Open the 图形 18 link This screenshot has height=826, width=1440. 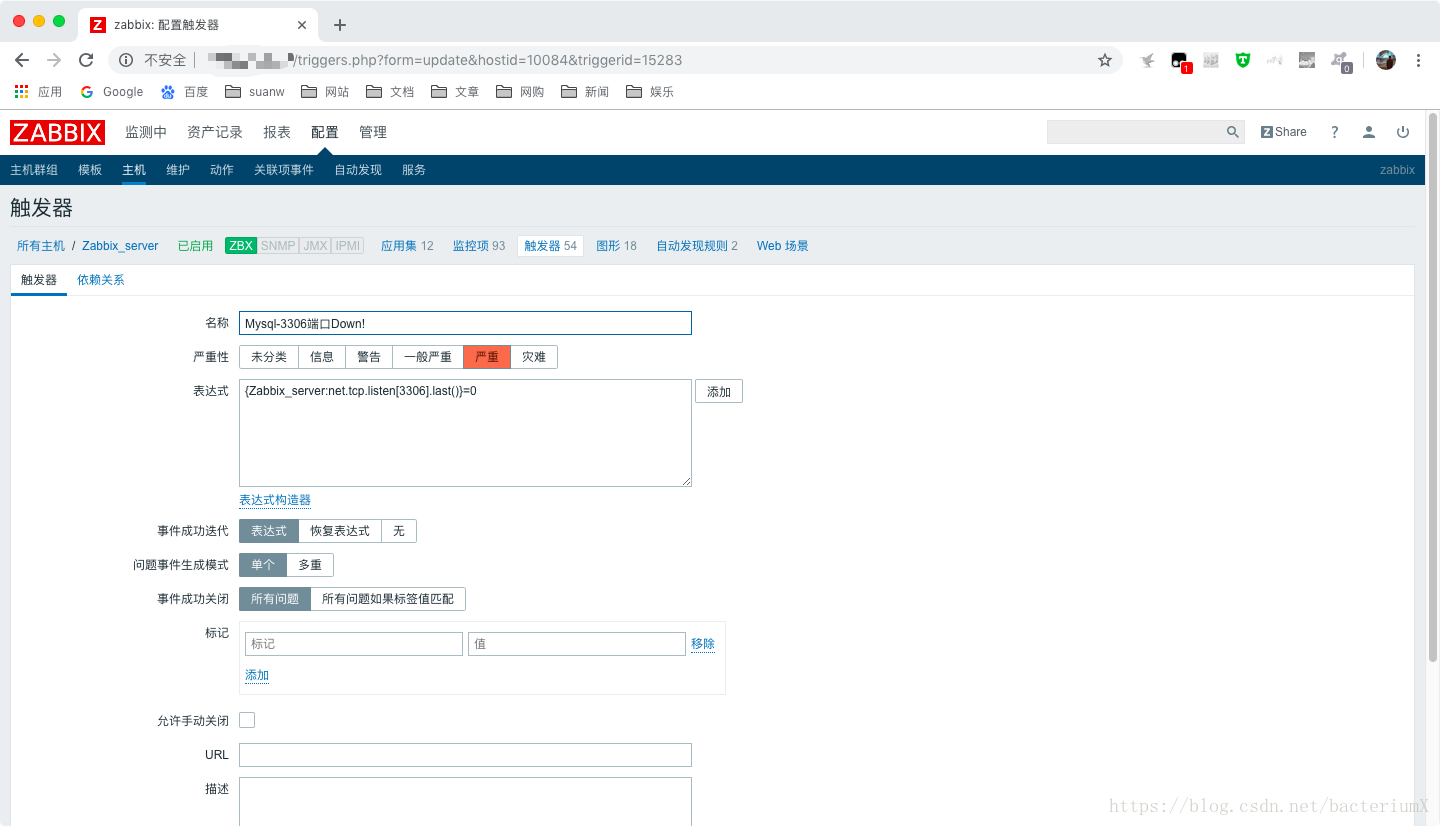point(616,246)
